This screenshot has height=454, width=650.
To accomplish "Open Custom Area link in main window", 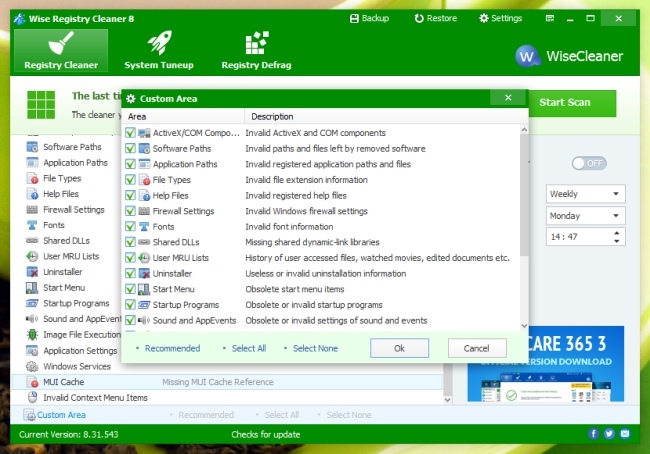I will (x=61, y=415).
